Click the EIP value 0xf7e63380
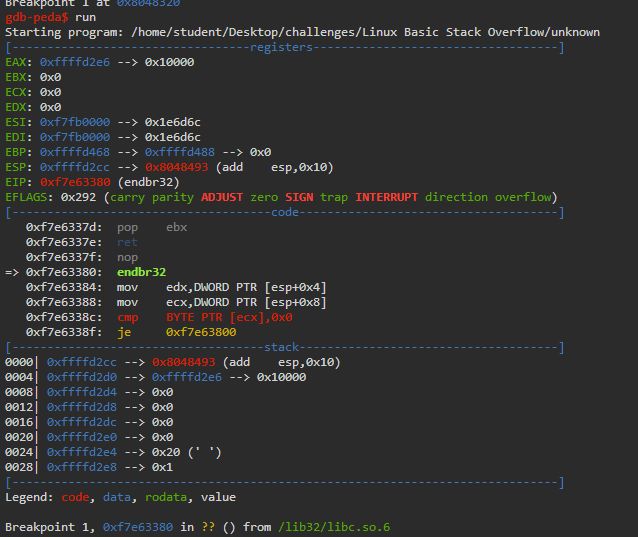Viewport: 638px width, 537px height. [75, 182]
